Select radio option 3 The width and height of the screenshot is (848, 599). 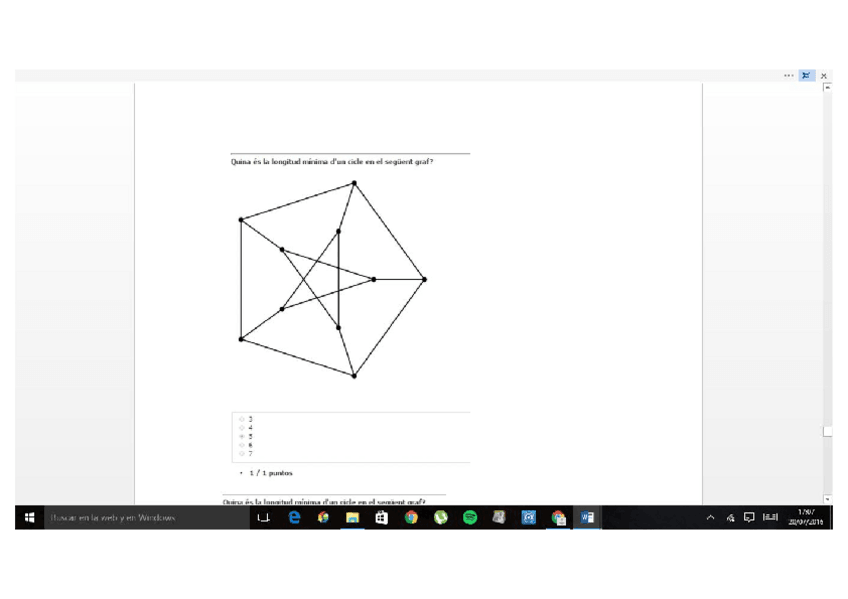[242, 419]
